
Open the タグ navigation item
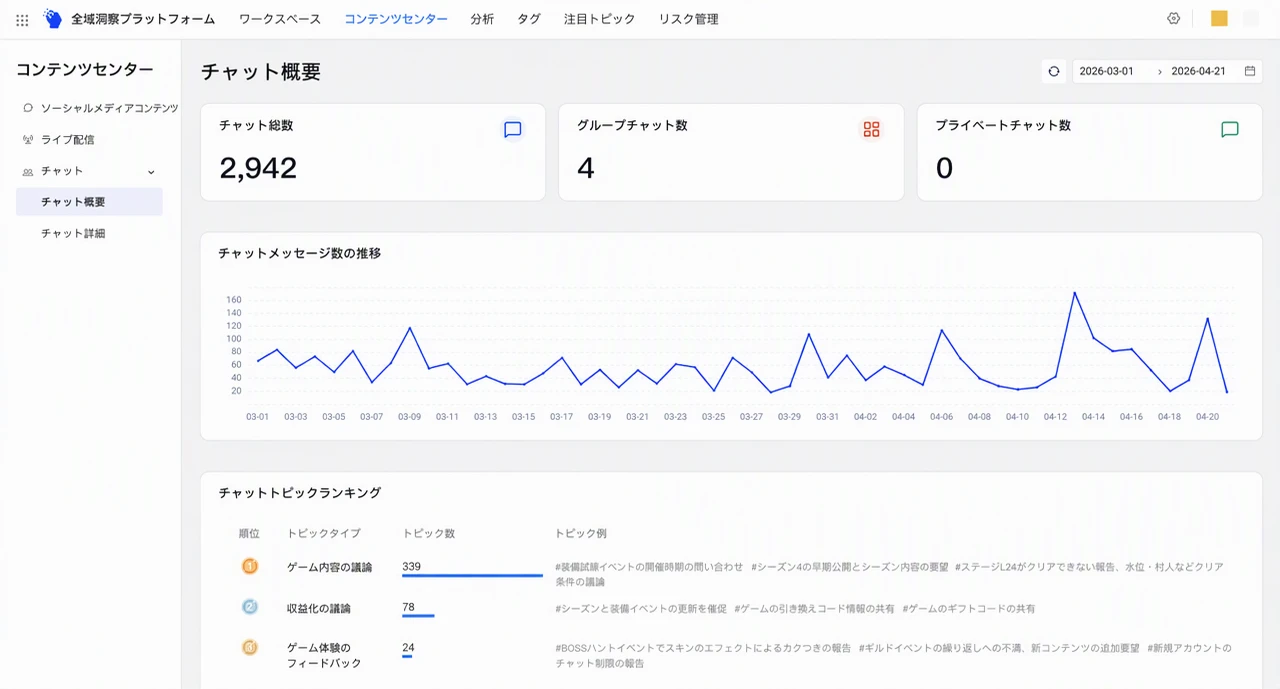click(x=529, y=19)
